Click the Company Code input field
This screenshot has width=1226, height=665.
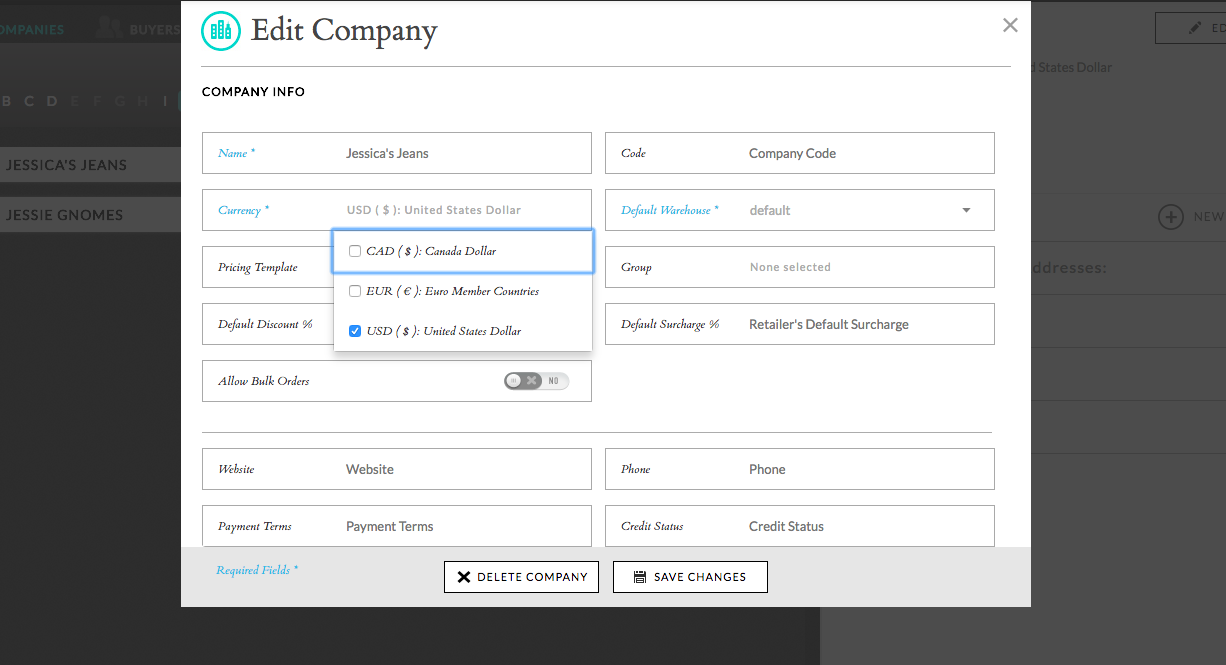(800, 153)
